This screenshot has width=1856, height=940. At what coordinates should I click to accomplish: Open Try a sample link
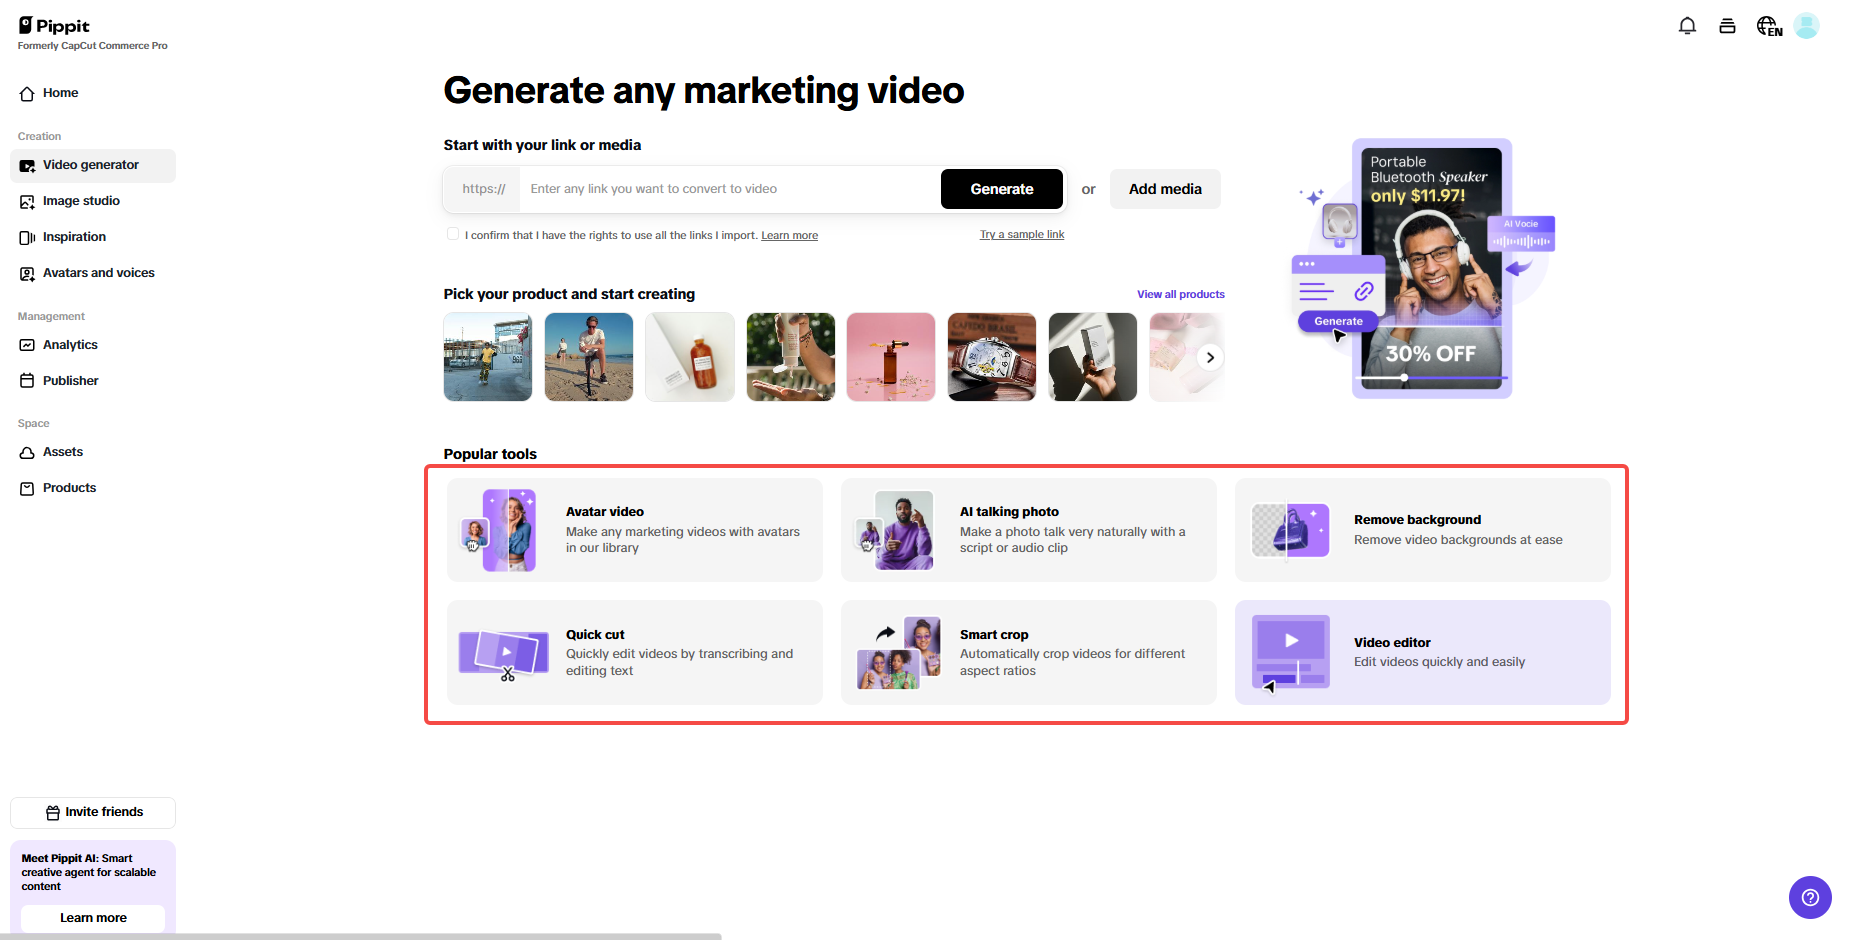coord(1022,234)
